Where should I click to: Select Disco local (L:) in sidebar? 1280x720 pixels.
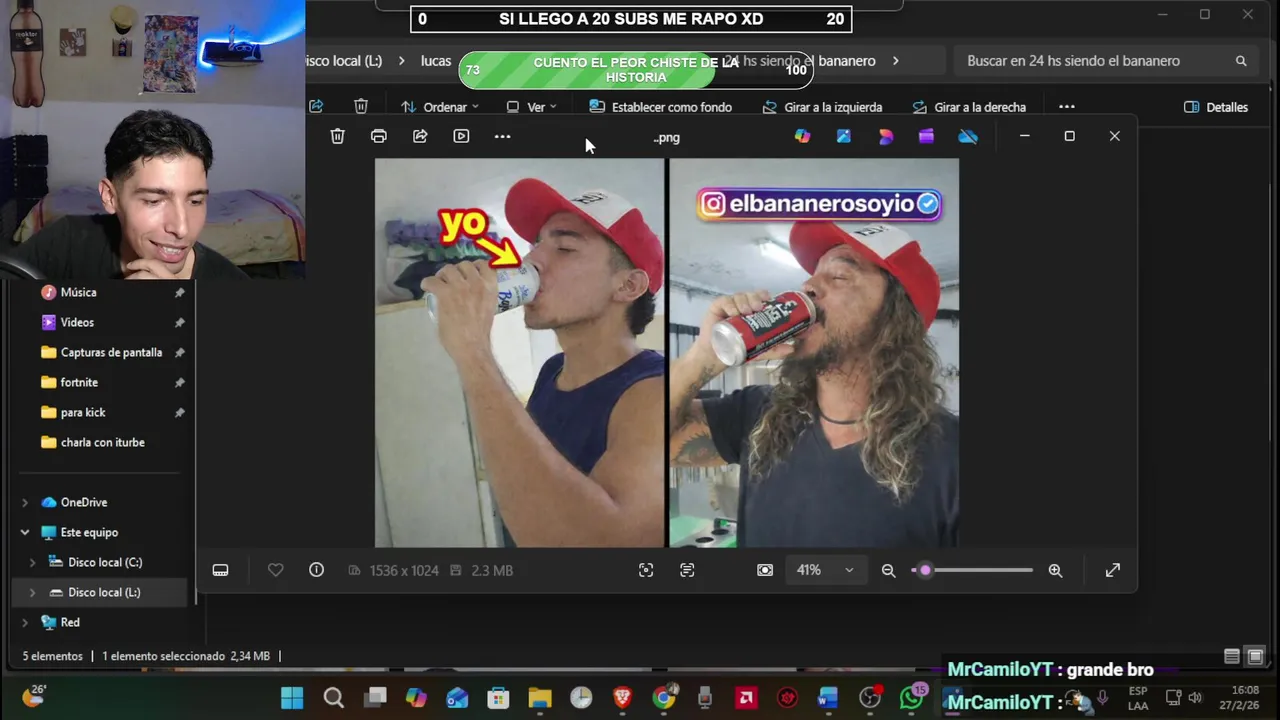click(x=104, y=592)
